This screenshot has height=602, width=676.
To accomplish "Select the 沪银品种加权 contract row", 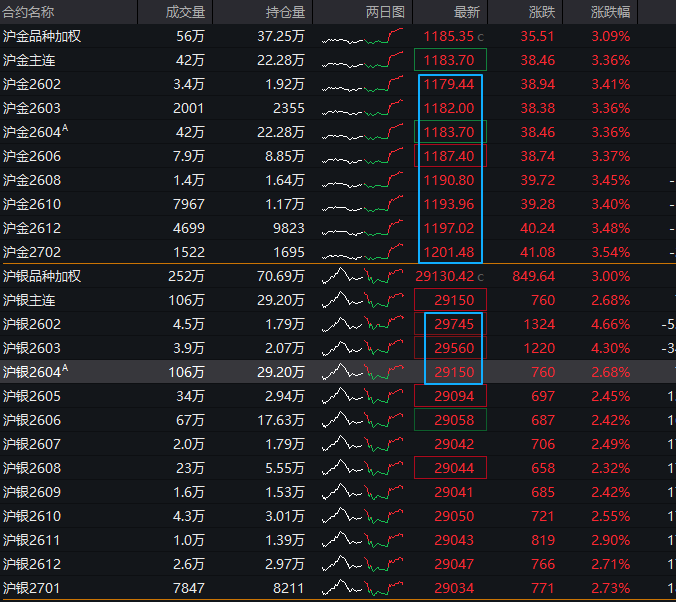I will pyautogui.click(x=42, y=276).
